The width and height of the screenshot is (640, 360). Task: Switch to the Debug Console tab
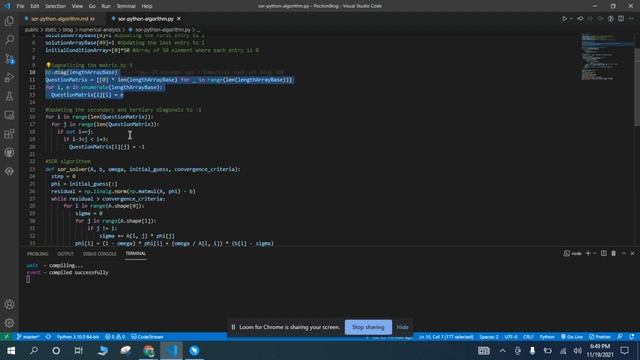pos(100,254)
